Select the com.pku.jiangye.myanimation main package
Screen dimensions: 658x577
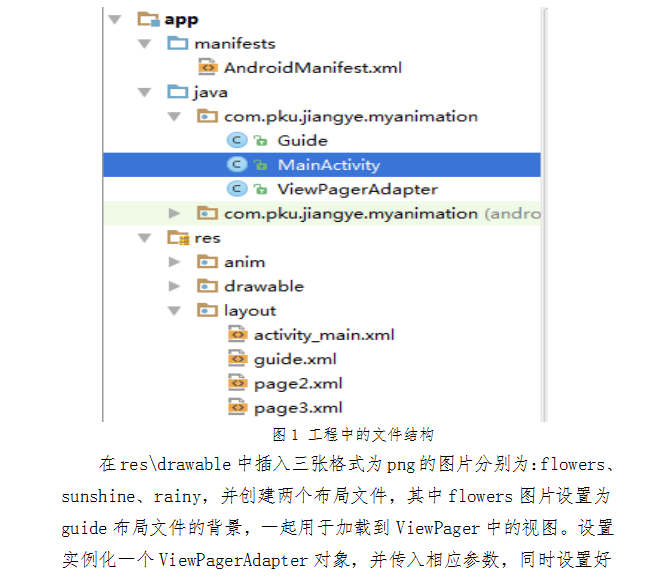350,117
